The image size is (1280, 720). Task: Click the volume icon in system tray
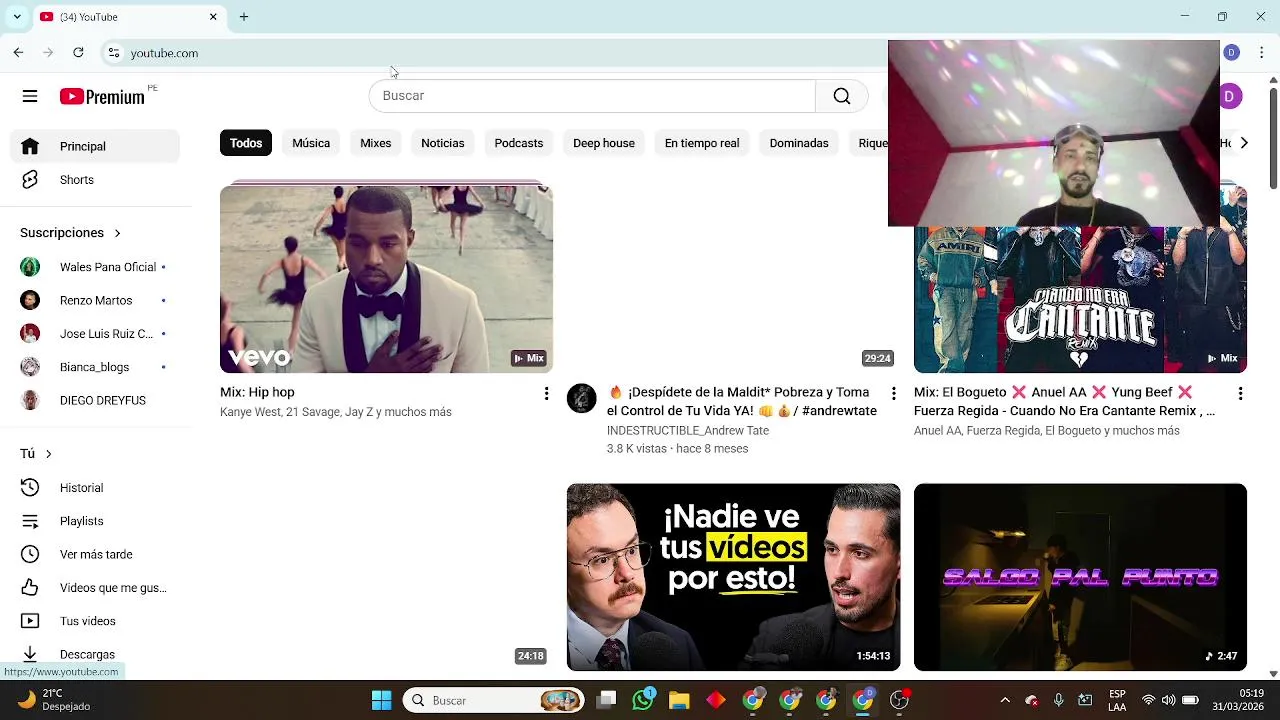1168,700
